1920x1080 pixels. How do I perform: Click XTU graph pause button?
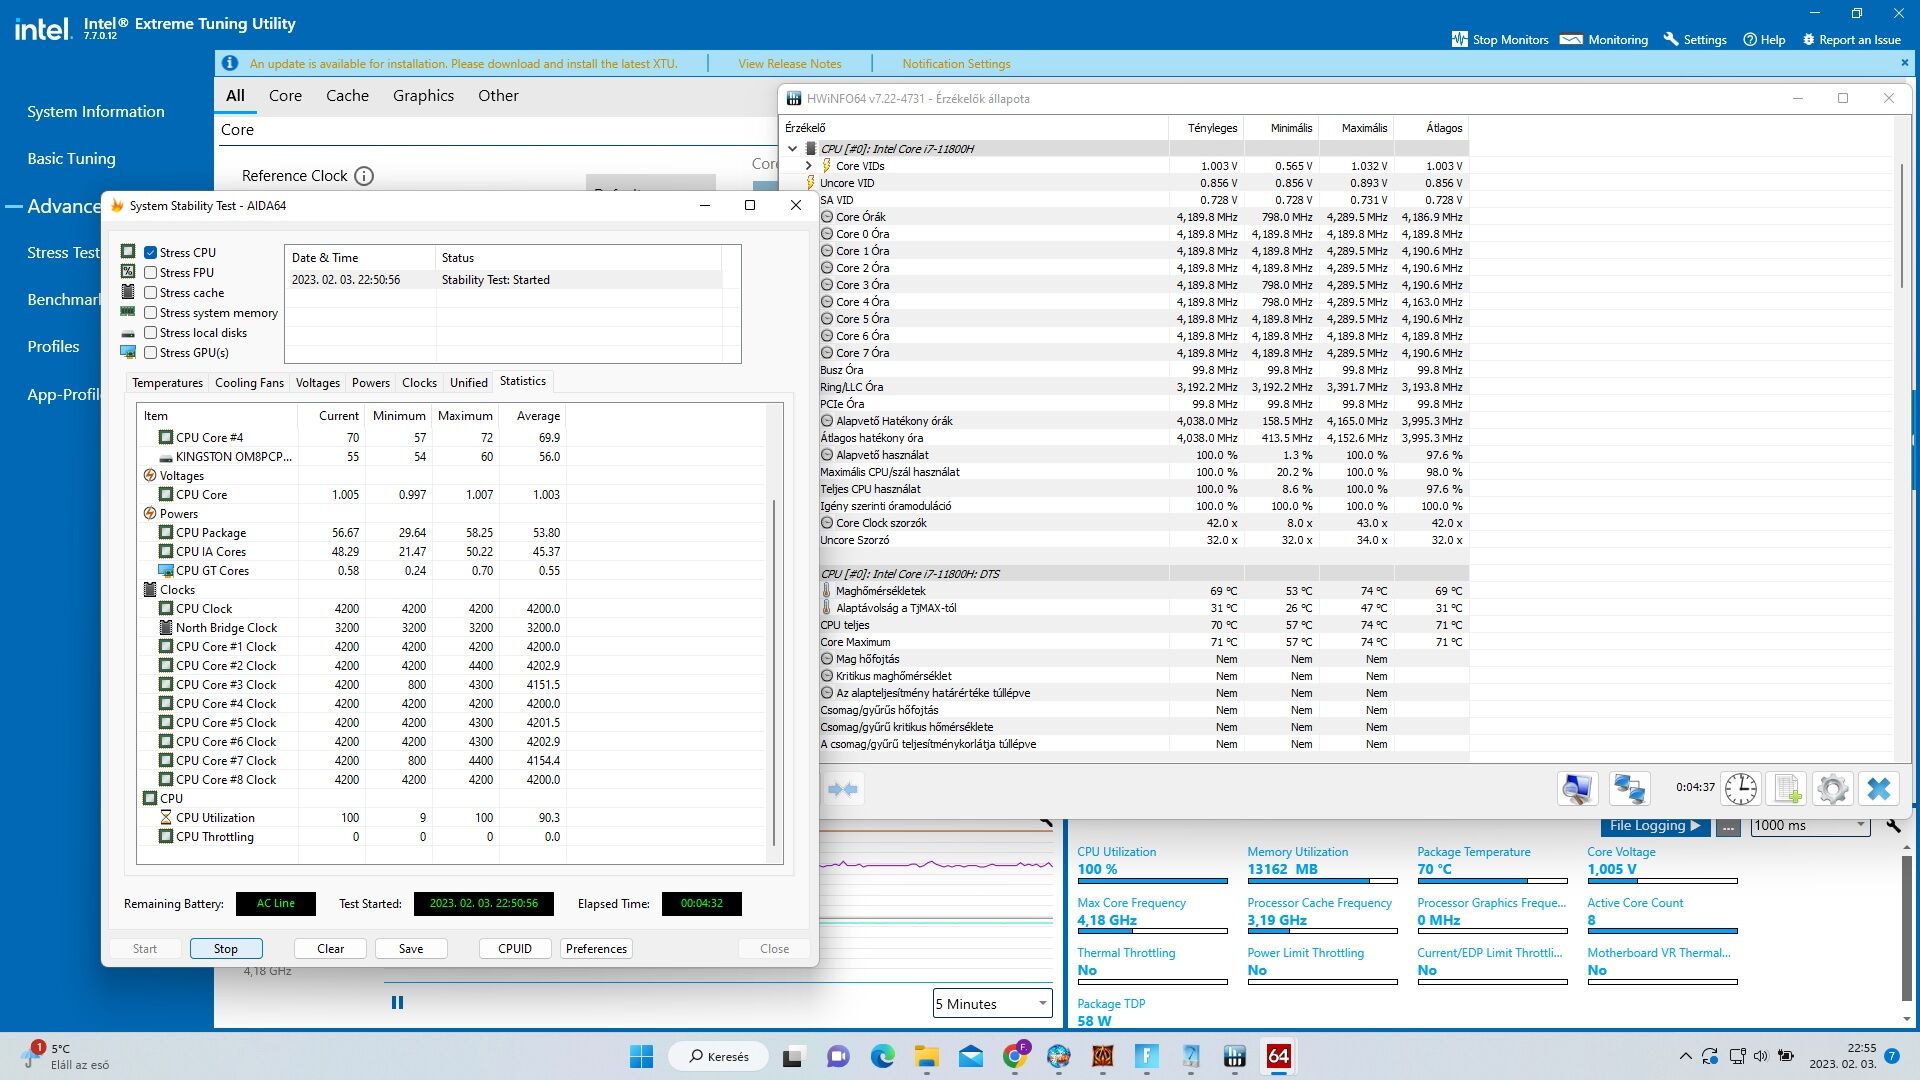pos(397,1002)
